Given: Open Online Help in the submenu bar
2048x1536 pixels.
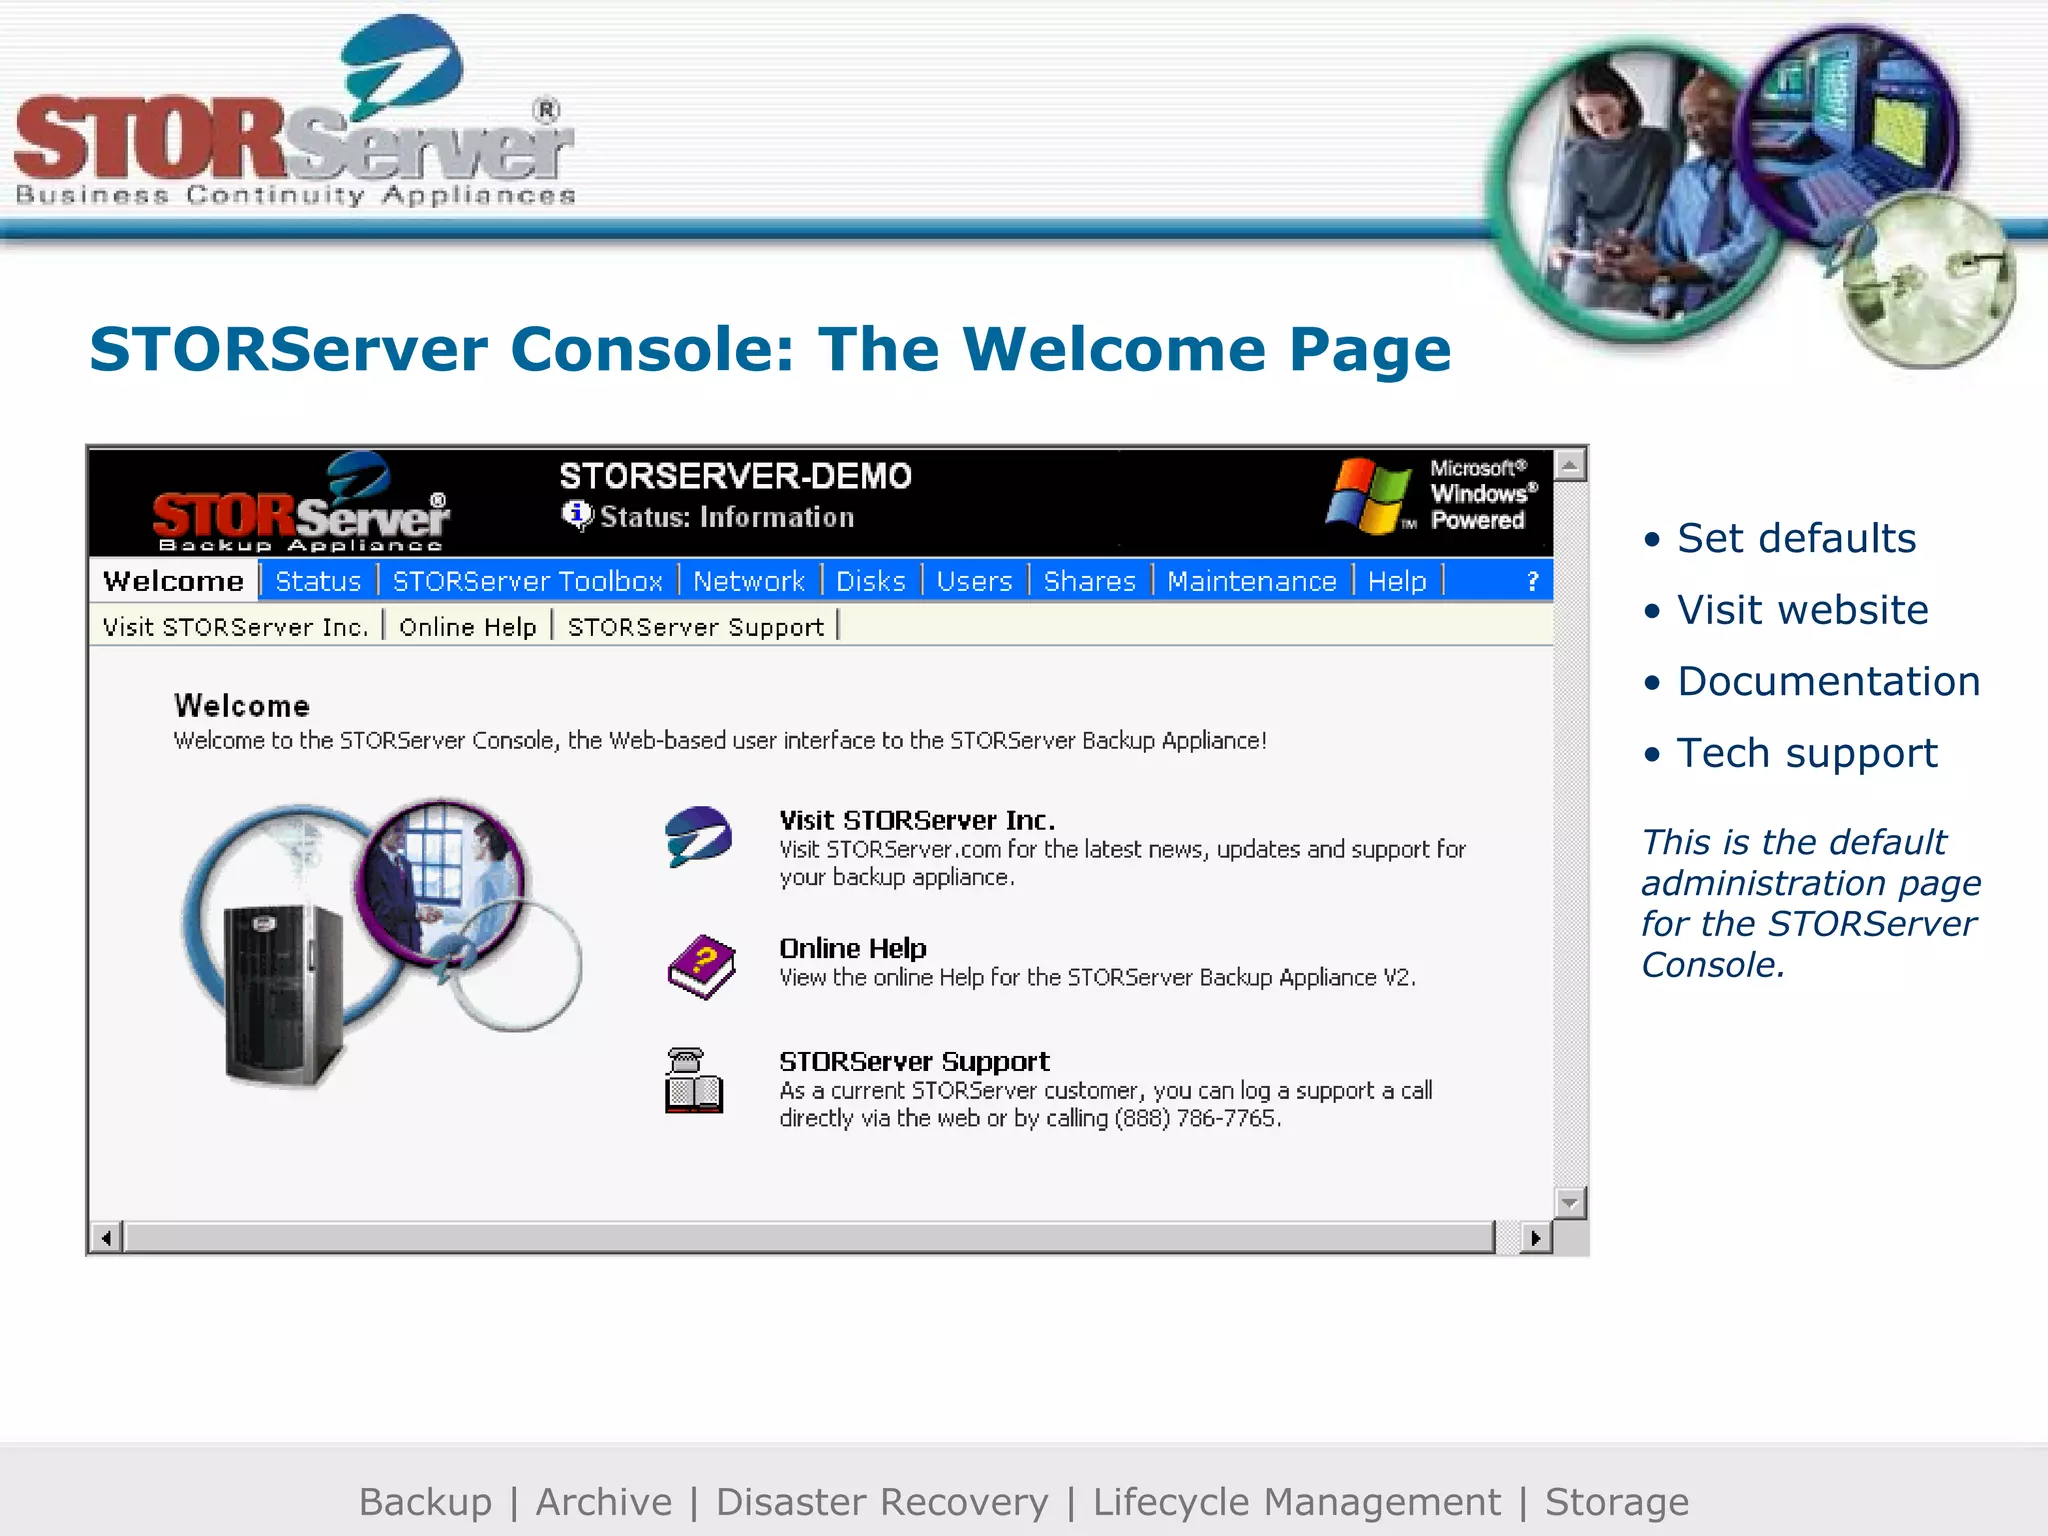Looking at the screenshot, I should [468, 627].
